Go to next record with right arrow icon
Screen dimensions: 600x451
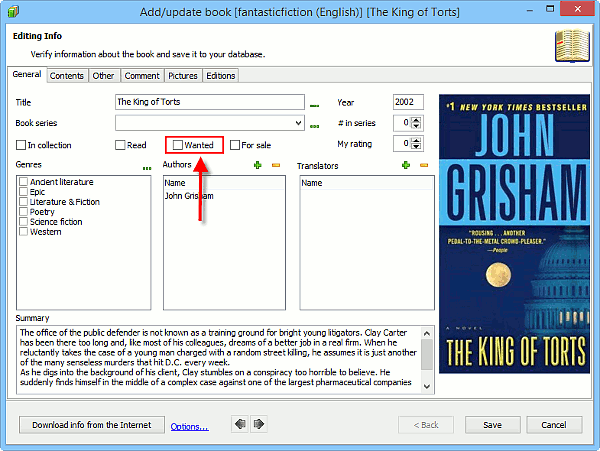click(259, 424)
